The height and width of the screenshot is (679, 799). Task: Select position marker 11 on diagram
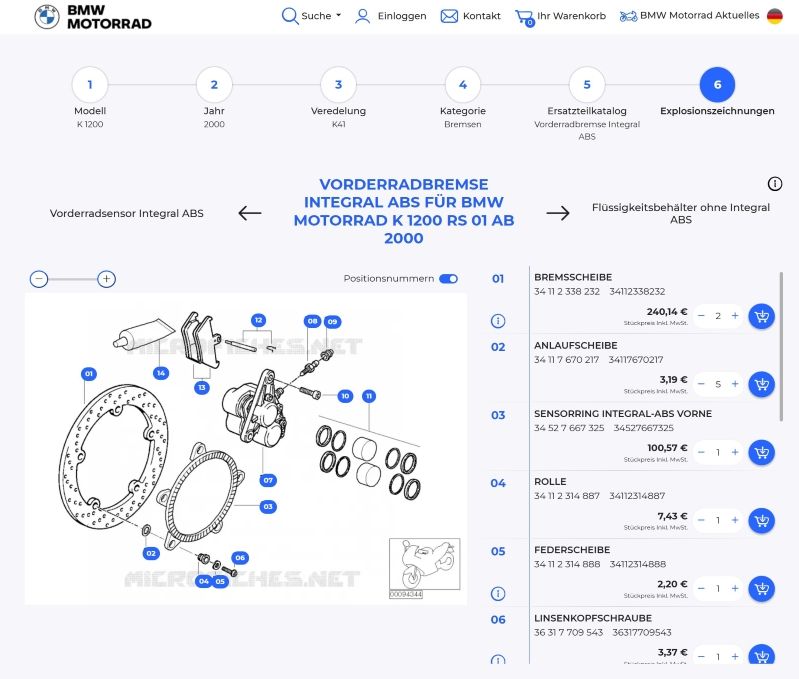(x=369, y=396)
